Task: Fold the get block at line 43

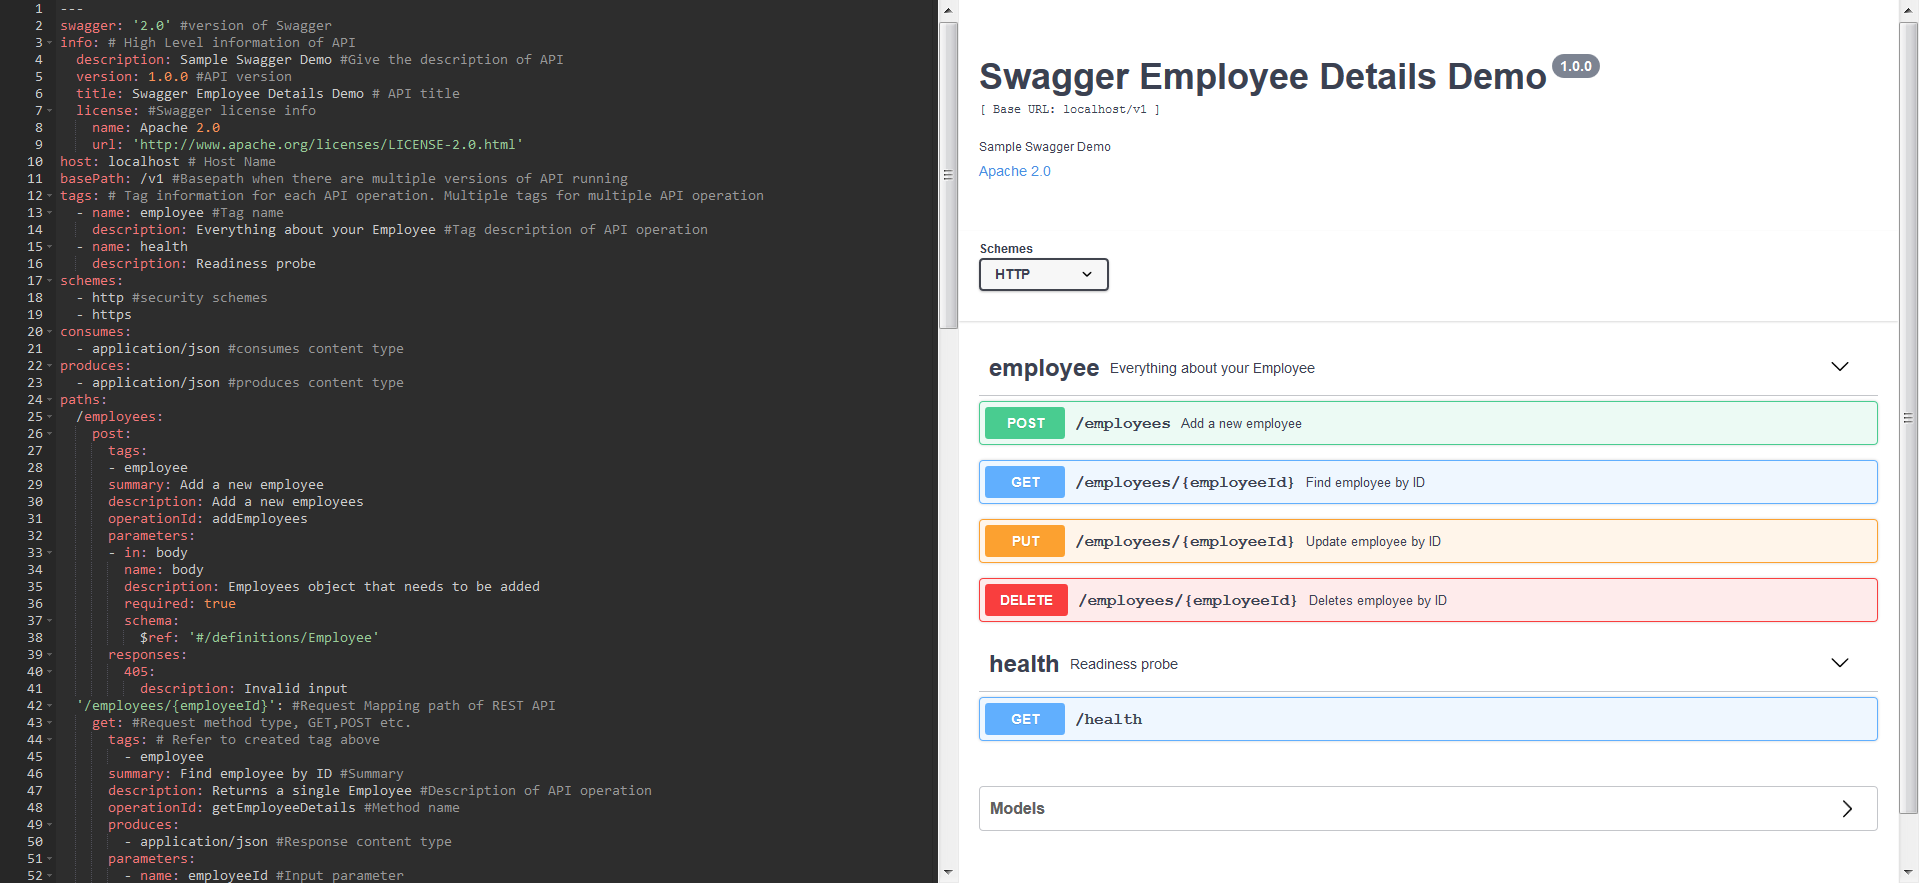Action: (50, 723)
